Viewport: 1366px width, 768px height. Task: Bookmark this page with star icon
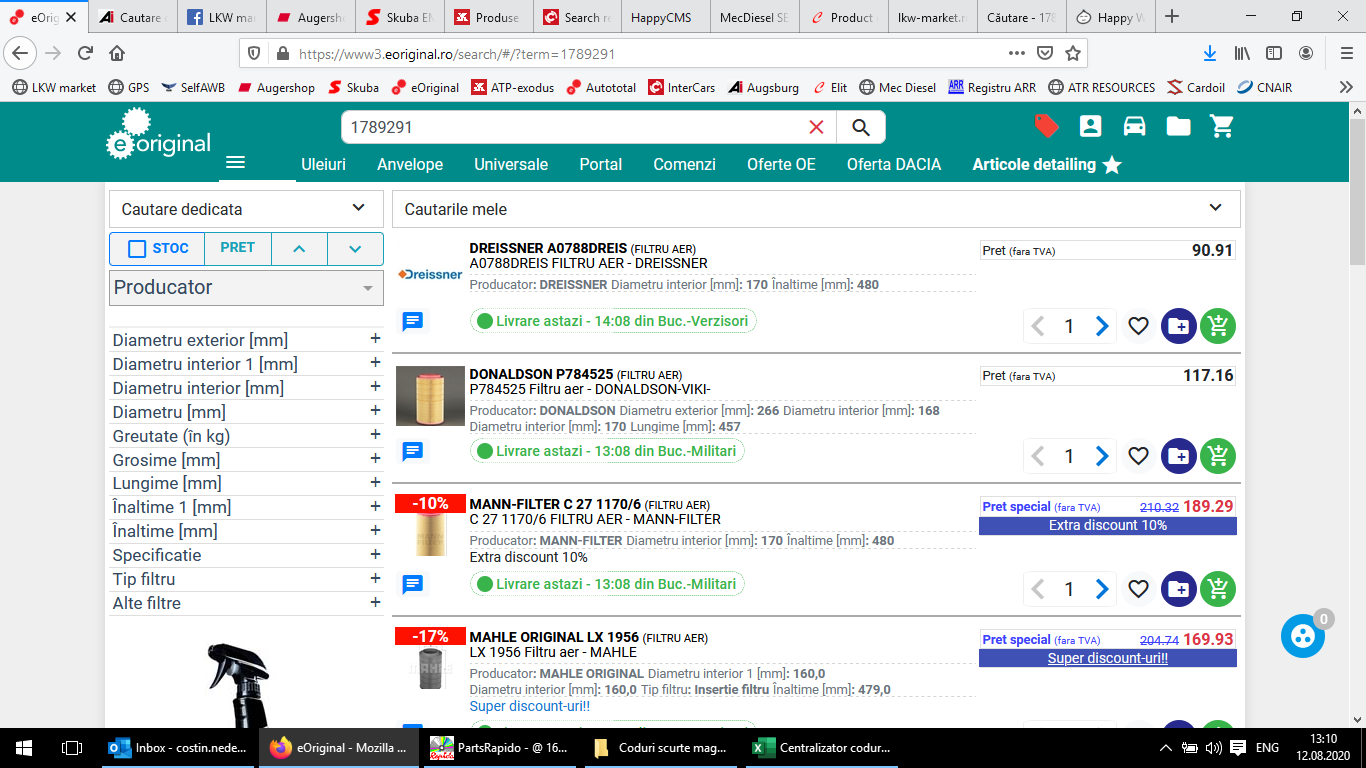[1073, 53]
